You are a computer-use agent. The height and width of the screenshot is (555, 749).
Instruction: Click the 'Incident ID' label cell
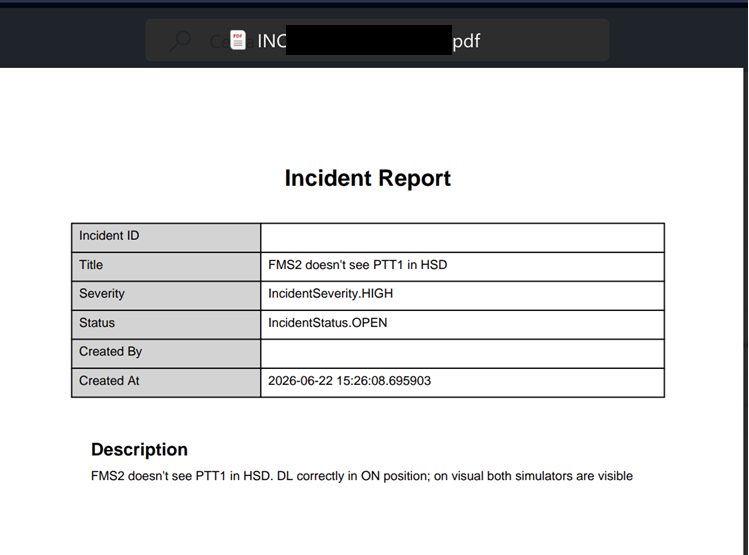[166, 237]
